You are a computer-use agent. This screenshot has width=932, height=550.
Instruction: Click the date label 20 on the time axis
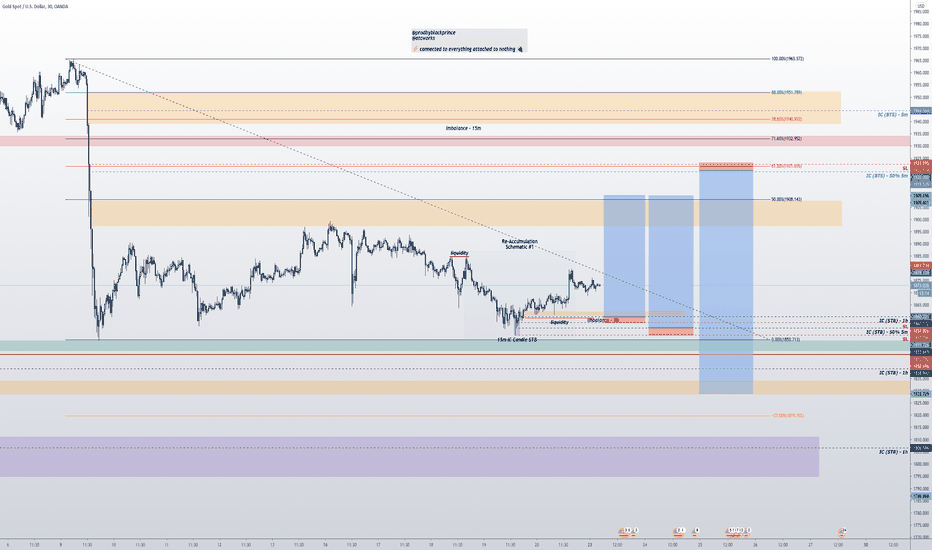[537, 545]
